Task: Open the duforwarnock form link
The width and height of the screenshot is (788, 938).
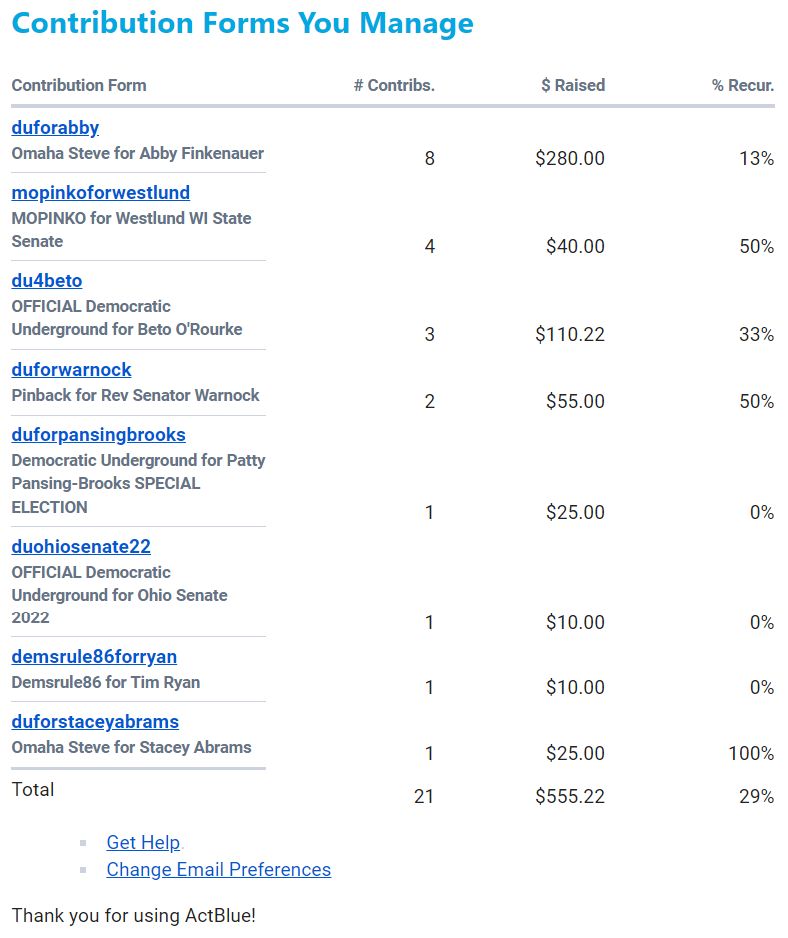Action: (71, 370)
